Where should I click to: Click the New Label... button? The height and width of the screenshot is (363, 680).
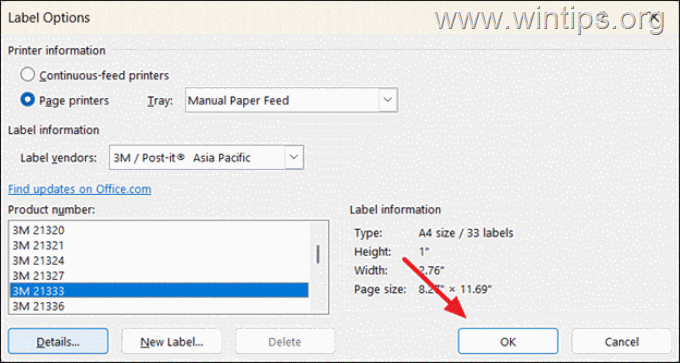172,341
